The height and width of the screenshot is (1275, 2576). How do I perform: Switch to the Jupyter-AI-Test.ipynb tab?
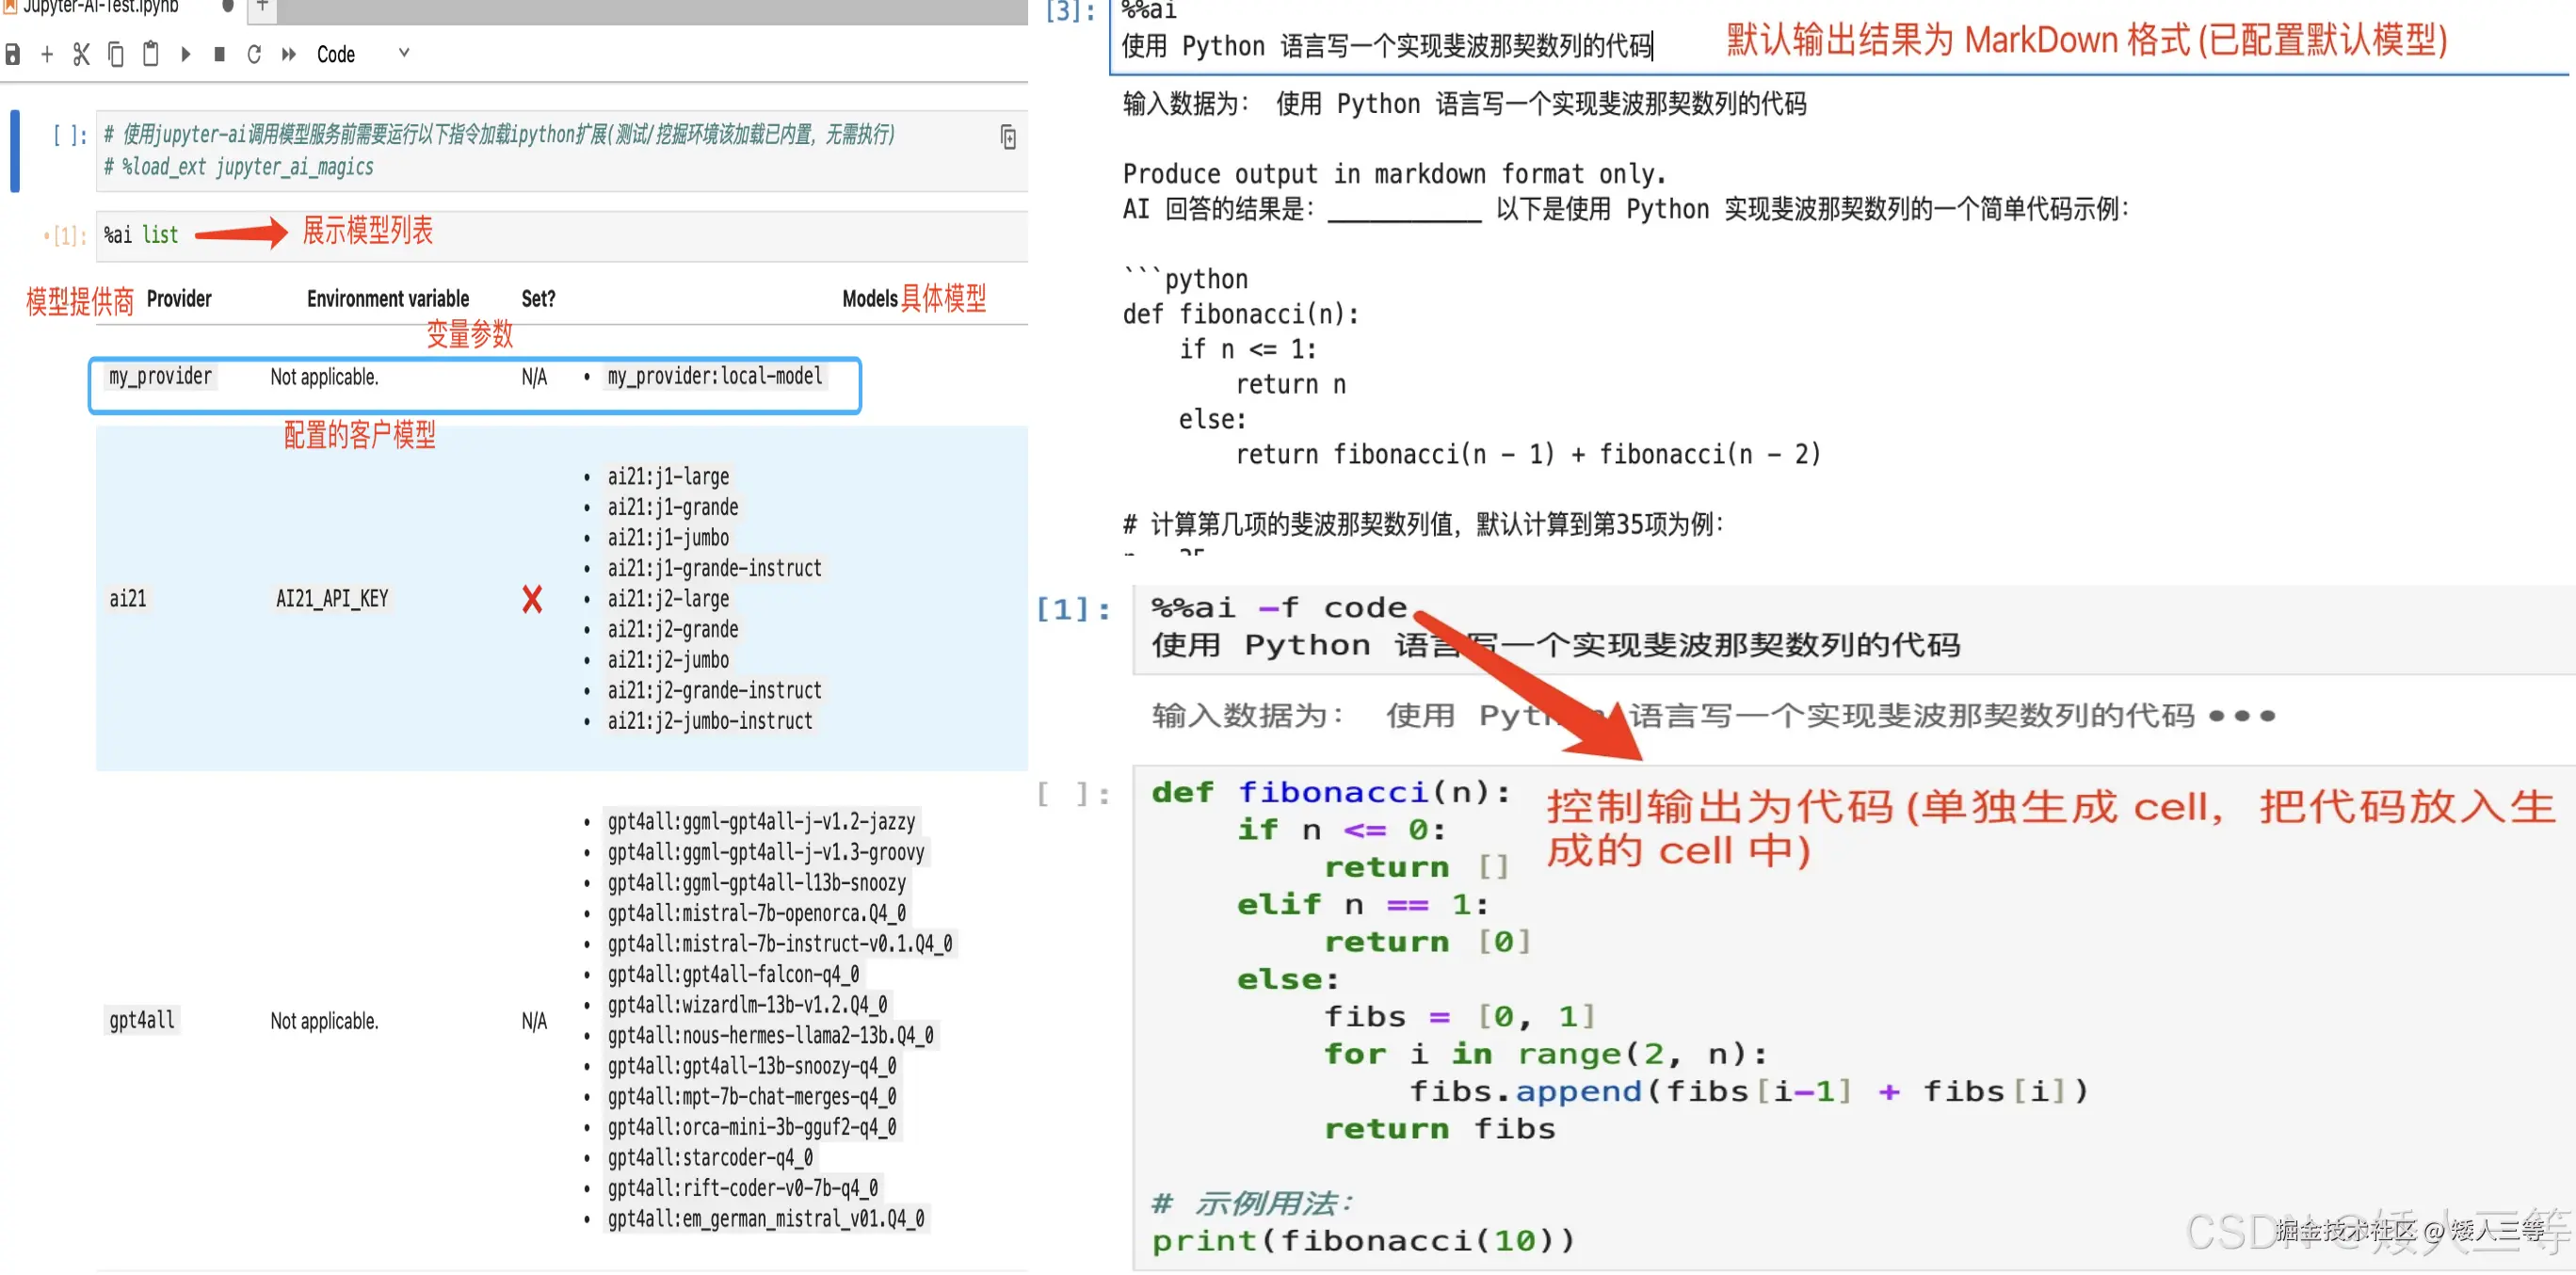point(100,7)
